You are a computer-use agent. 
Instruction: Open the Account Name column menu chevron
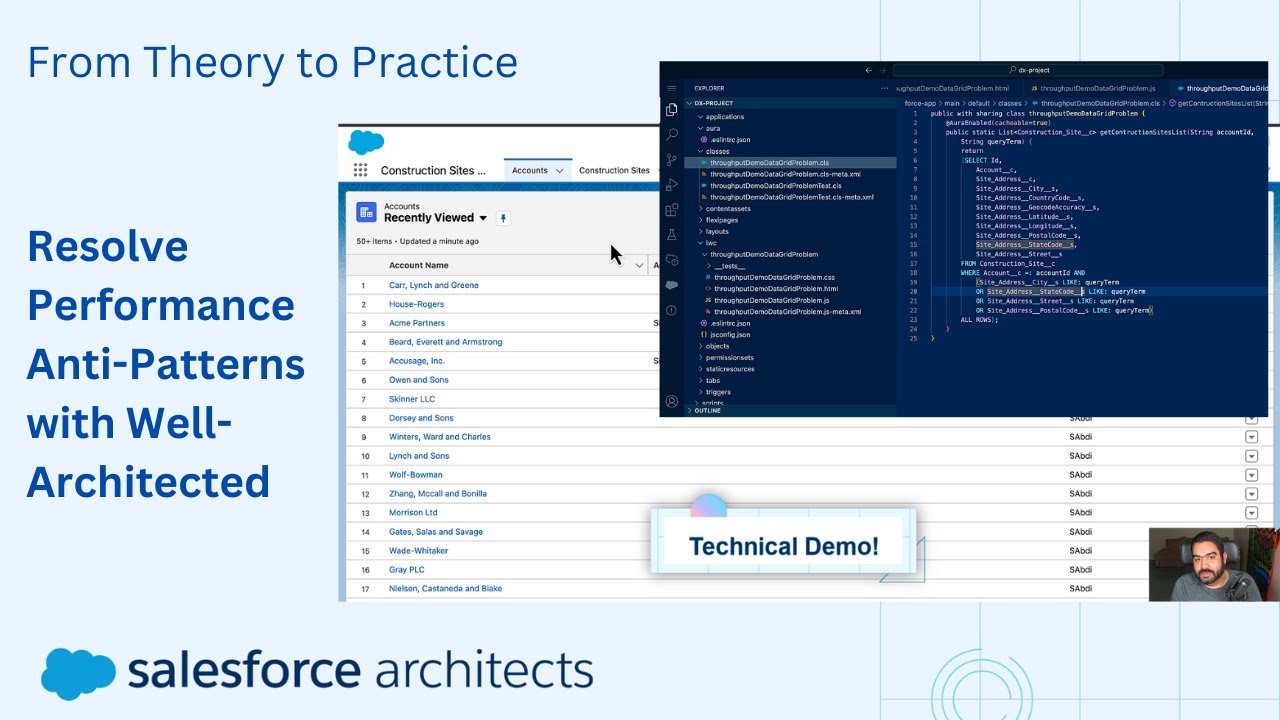point(637,265)
